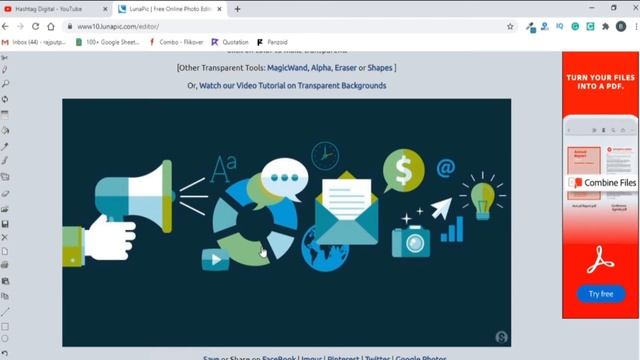Share image to FaceBook link
Screen dimensions: 640x360
pos(279,358)
